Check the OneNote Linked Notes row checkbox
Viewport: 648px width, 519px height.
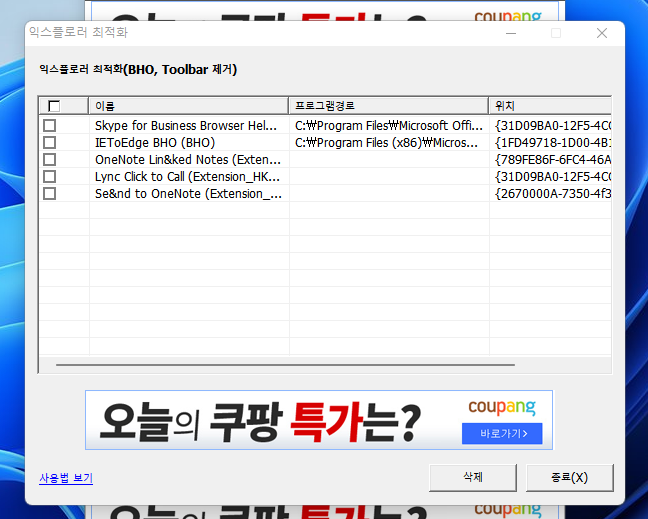(x=50, y=160)
